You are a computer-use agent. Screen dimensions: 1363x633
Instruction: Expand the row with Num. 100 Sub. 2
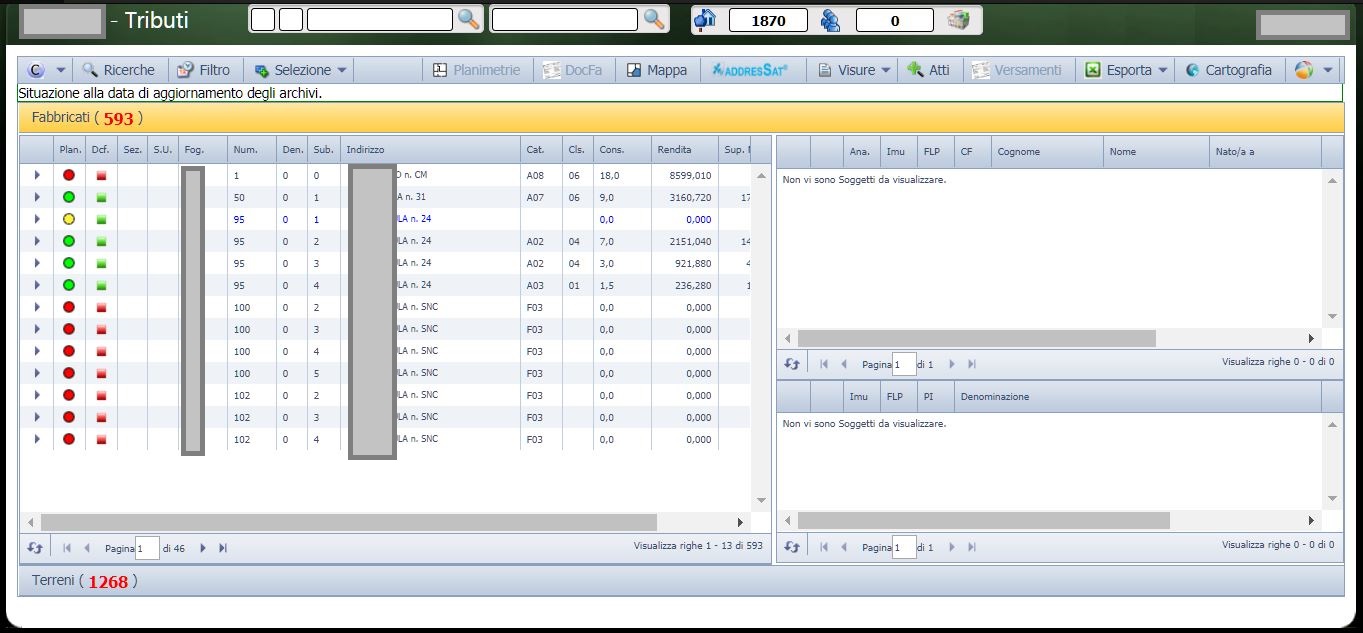(x=37, y=307)
